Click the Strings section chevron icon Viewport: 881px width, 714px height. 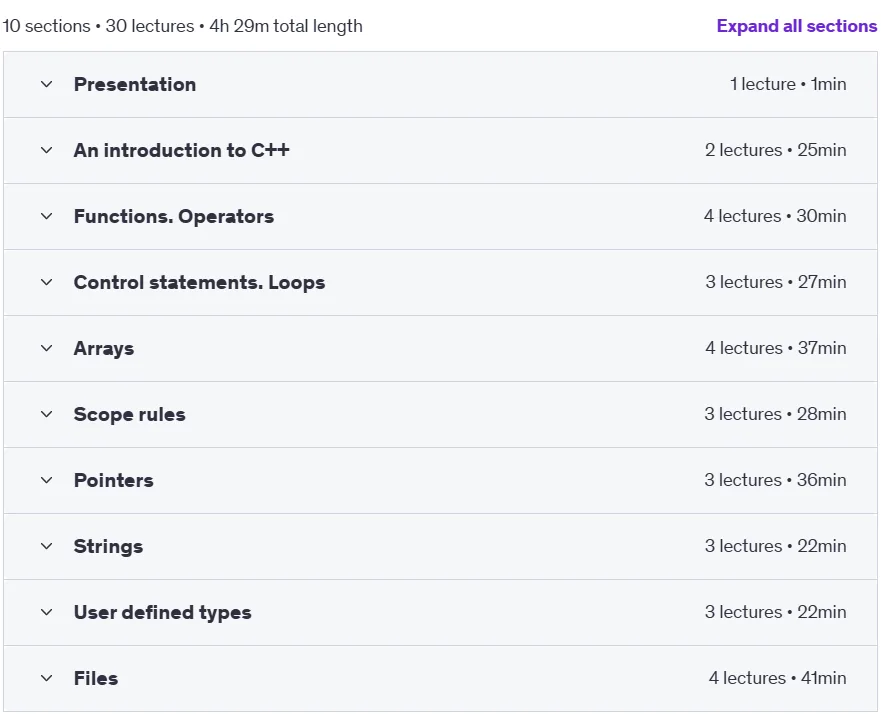(x=47, y=547)
